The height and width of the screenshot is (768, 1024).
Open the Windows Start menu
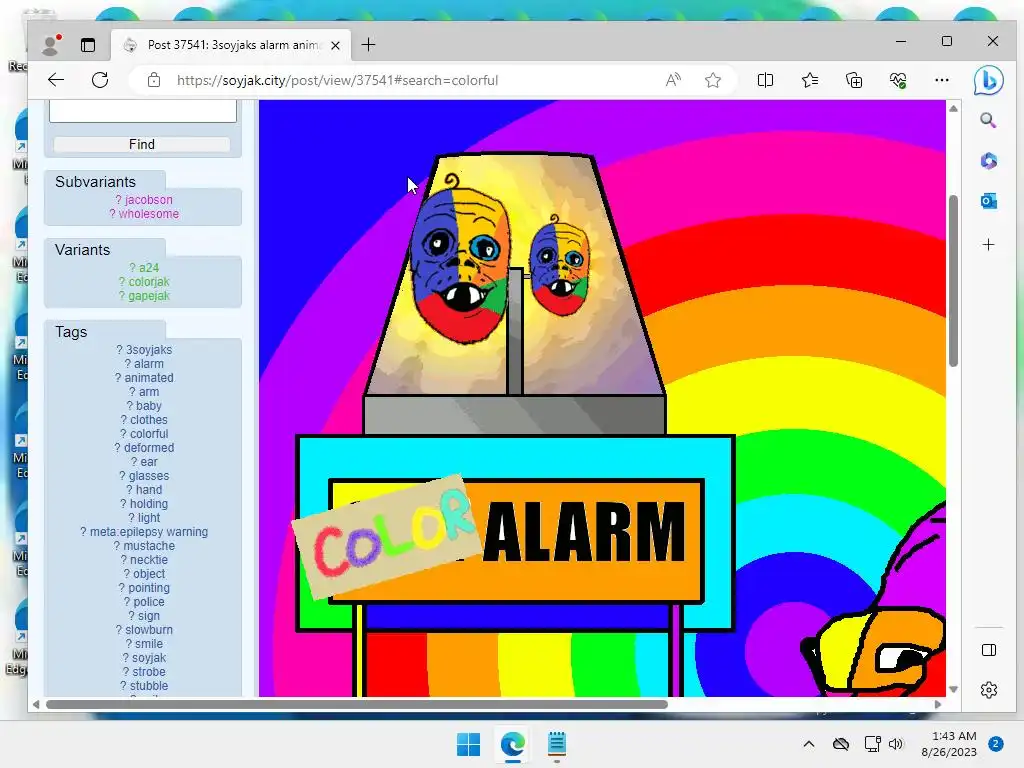pyautogui.click(x=468, y=744)
